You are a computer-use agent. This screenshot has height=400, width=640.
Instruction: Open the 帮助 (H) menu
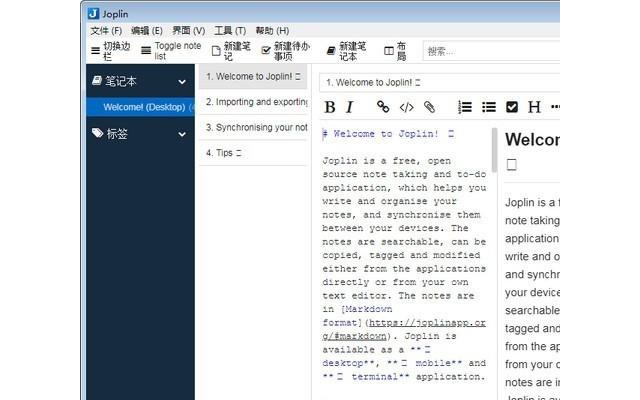(272, 31)
